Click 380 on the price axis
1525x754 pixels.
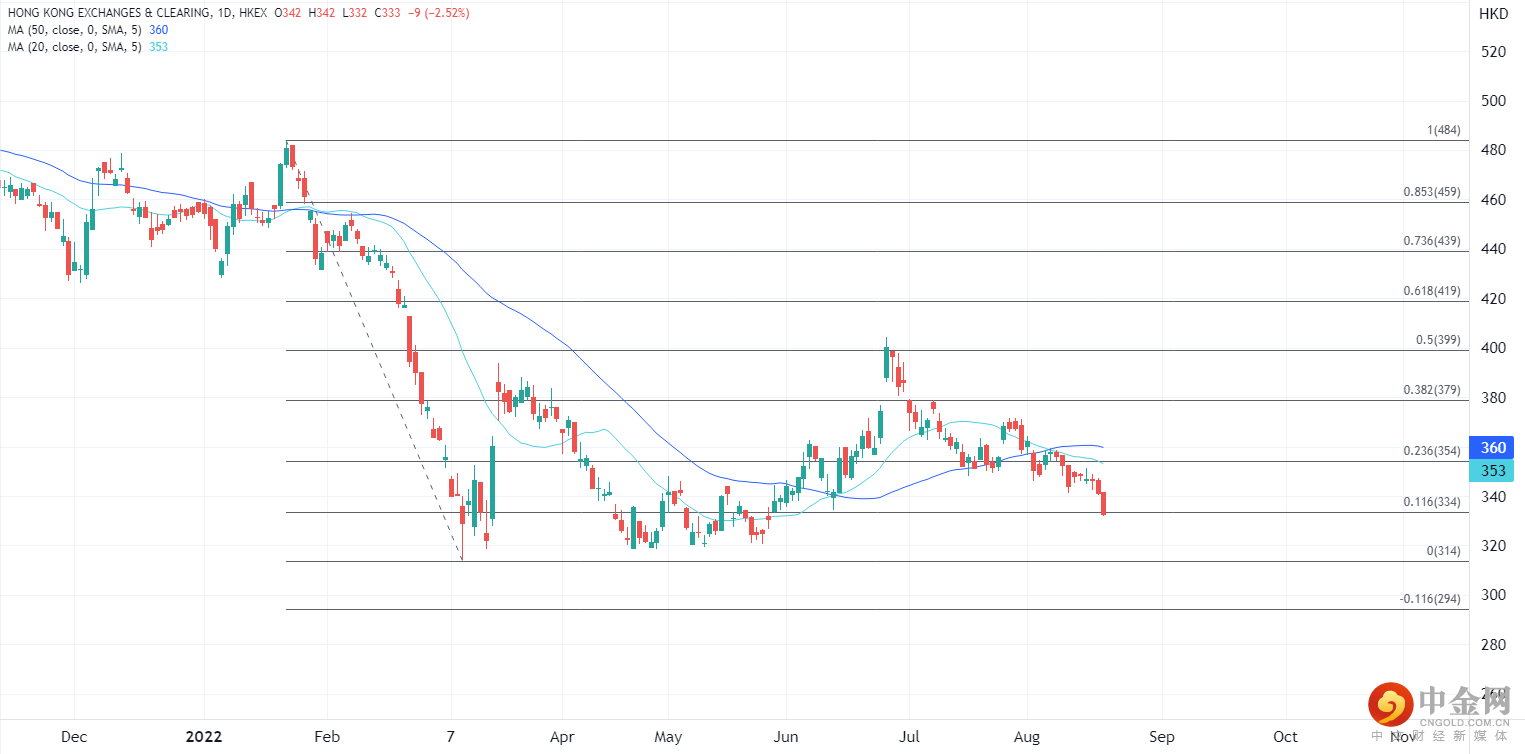tap(1493, 398)
